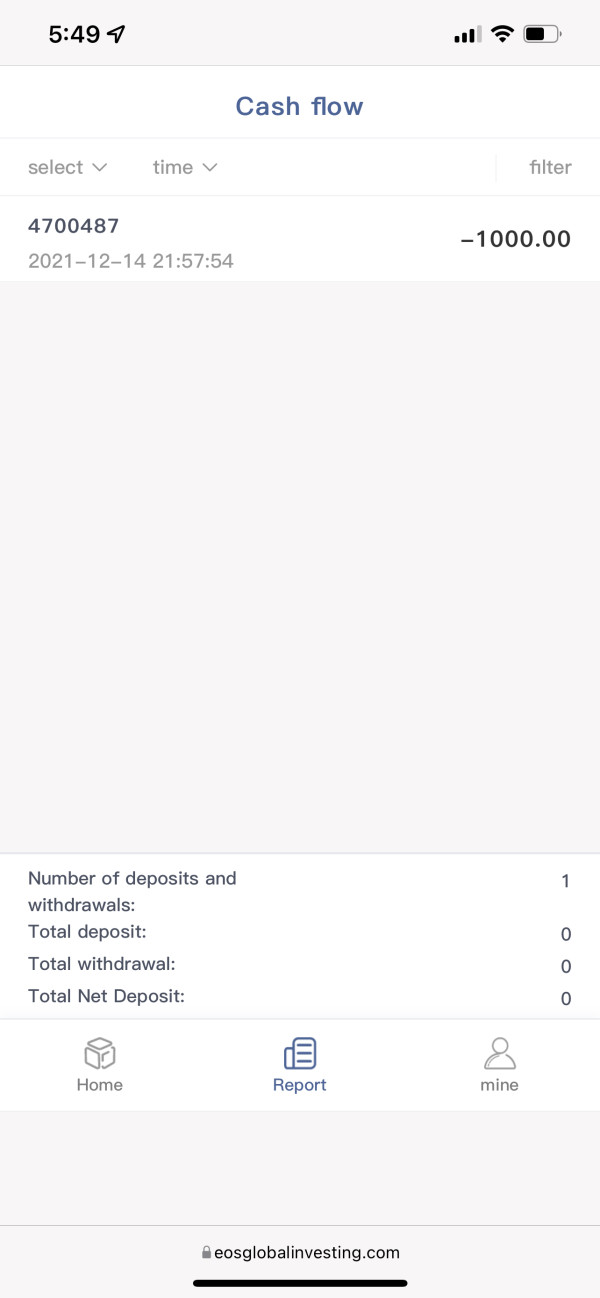The height and width of the screenshot is (1298, 600).
Task: Tap the cellular signal bars icon
Action: click(x=466, y=35)
